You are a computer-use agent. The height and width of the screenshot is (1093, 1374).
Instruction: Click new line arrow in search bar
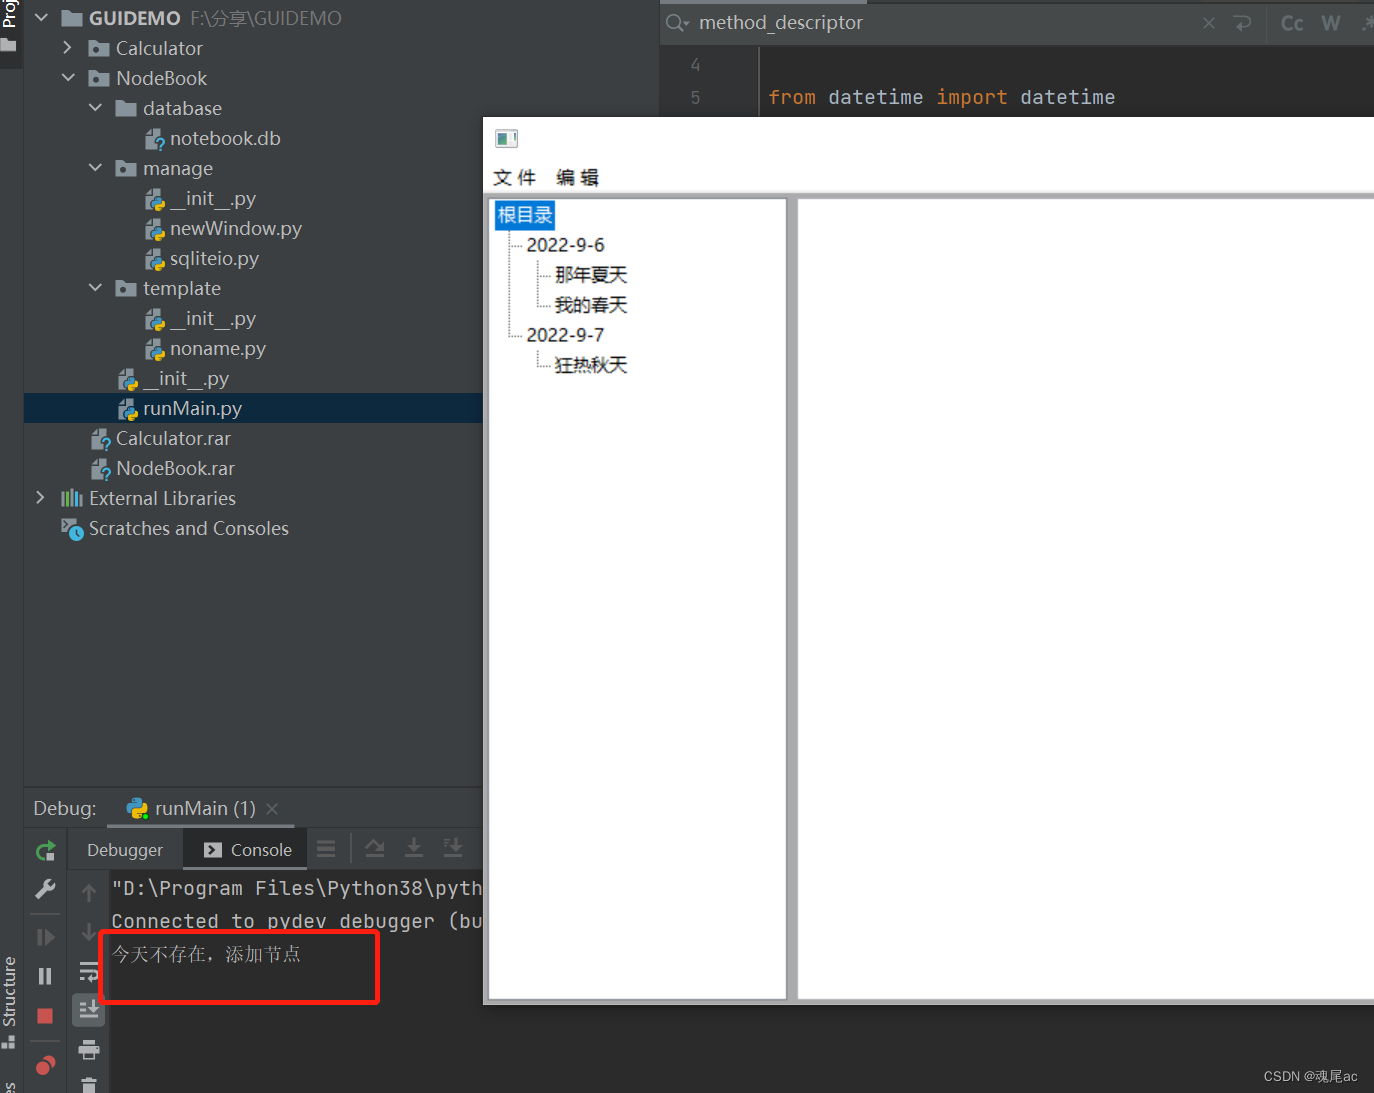pyautogui.click(x=1242, y=23)
